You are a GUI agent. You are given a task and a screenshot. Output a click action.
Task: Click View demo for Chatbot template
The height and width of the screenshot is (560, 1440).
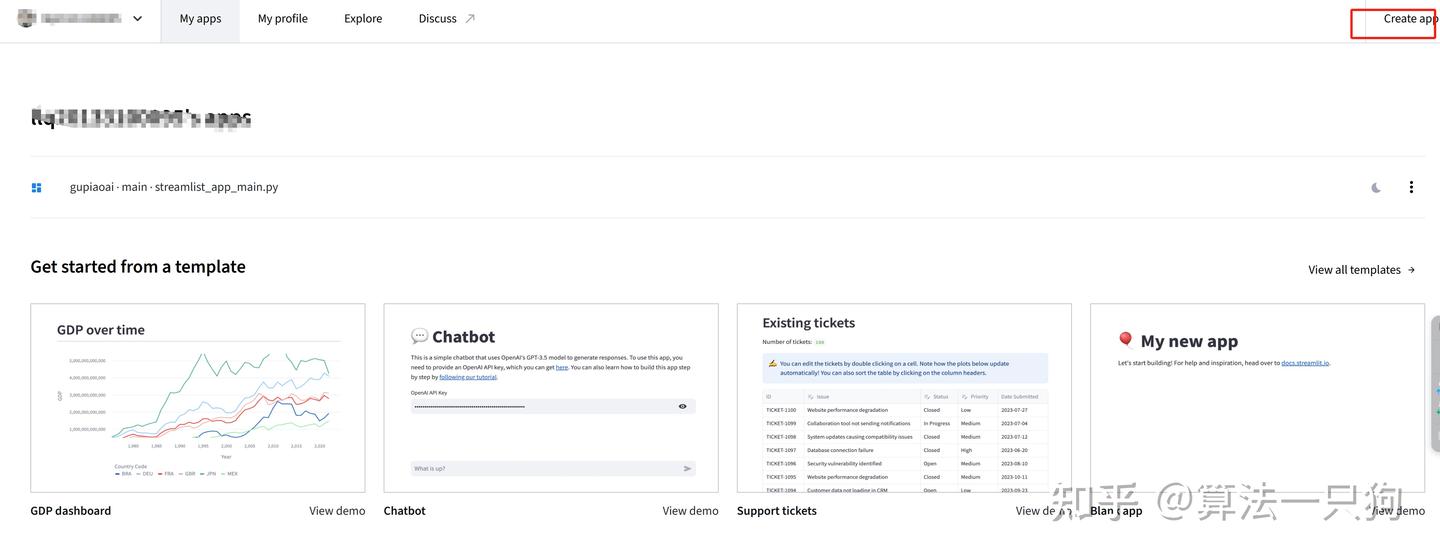(690, 511)
